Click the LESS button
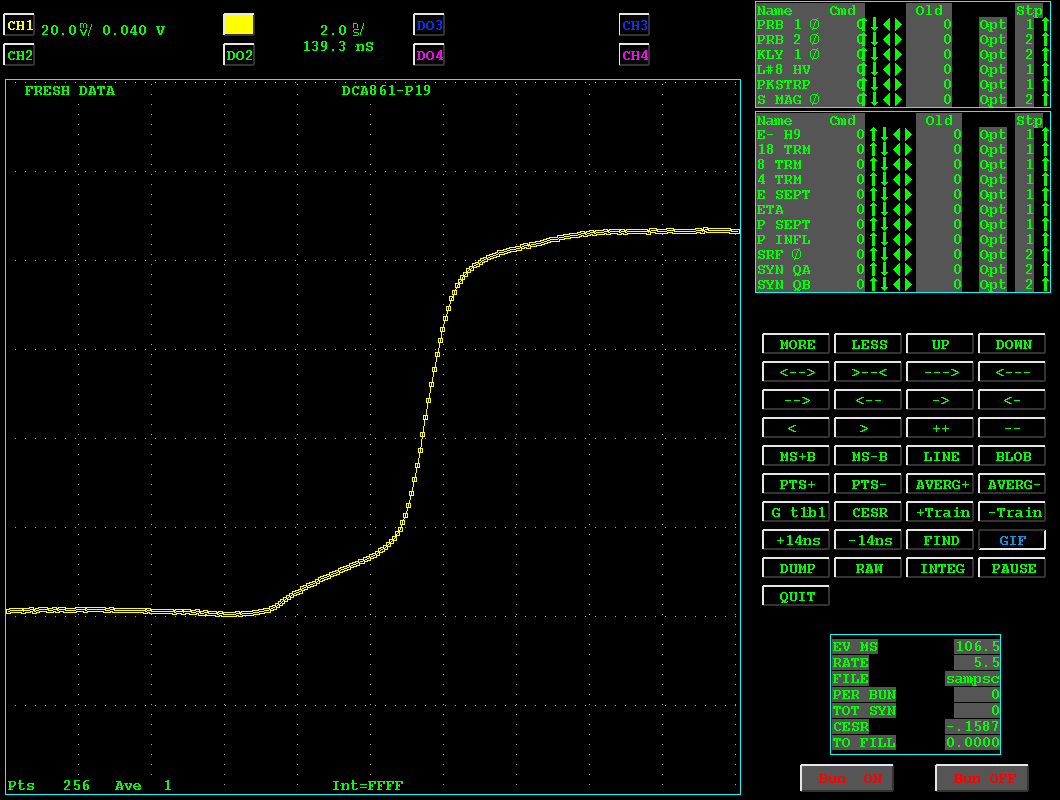Image resolution: width=1060 pixels, height=800 pixels. (868, 344)
